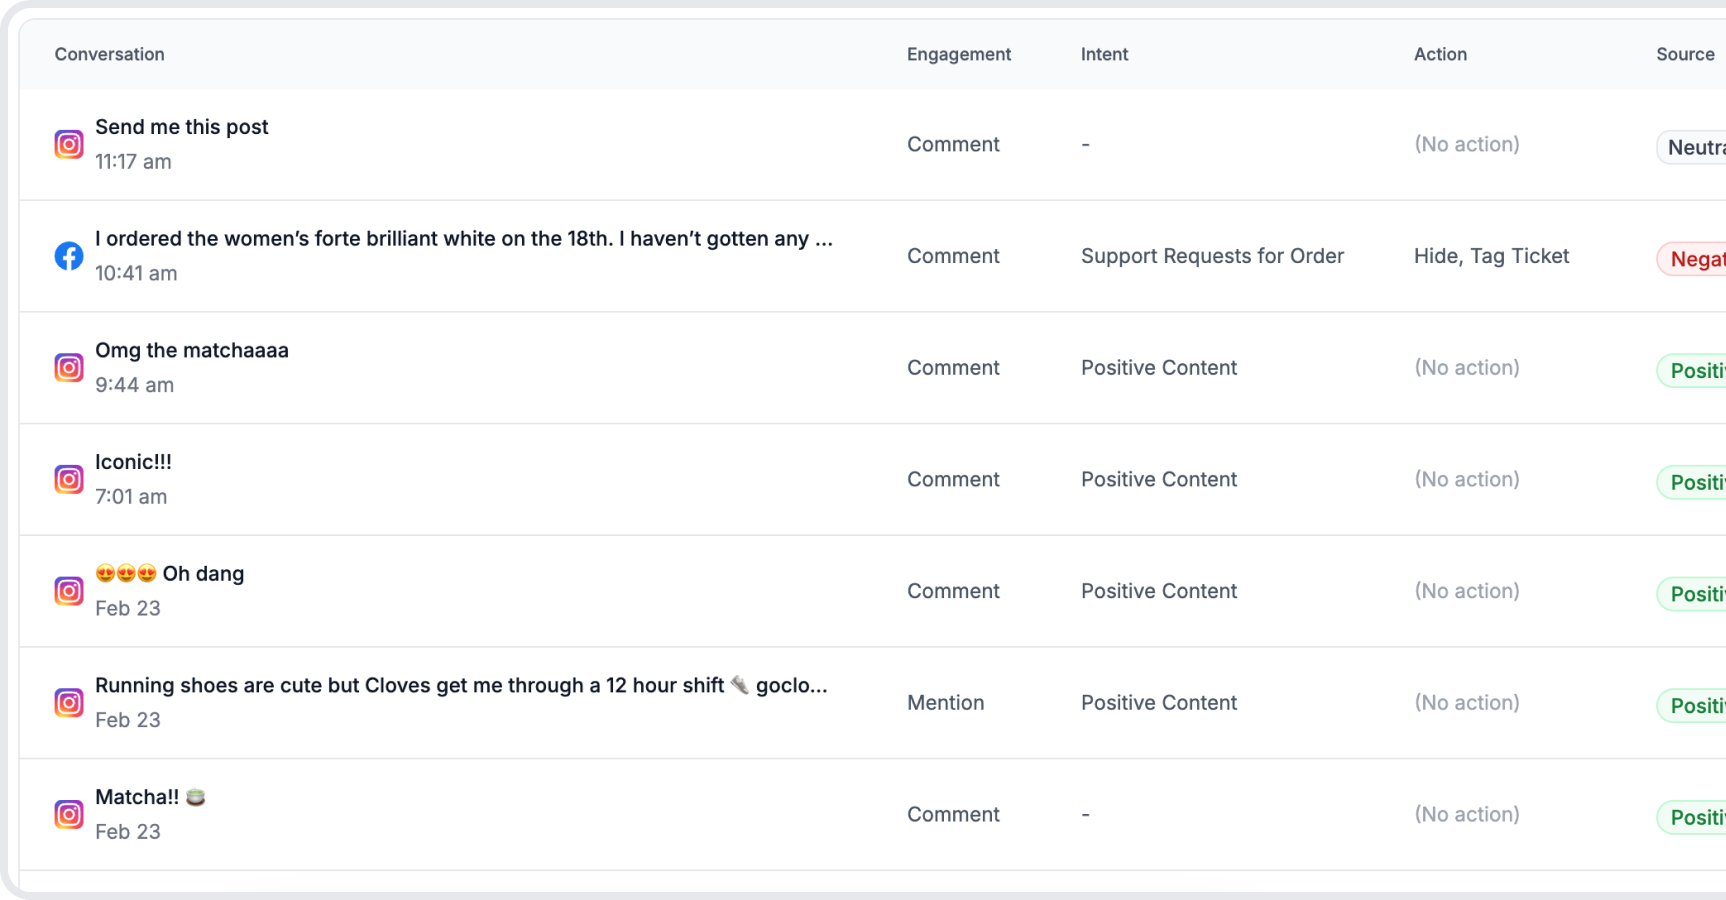Click Instagram icon next to 'Omg the matchaaaa'
Screen dimensions: 1726x900
[68, 368]
